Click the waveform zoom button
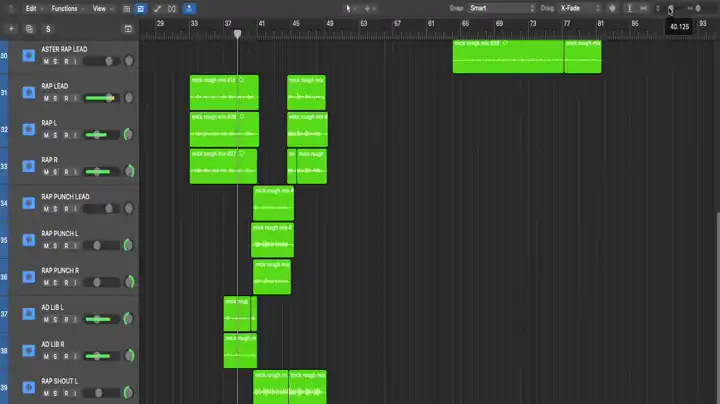 tap(612, 8)
